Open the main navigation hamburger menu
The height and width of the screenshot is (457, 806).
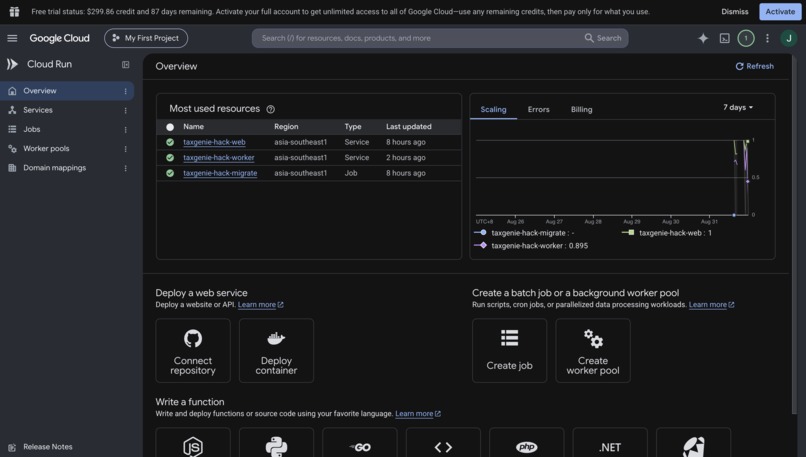12,38
